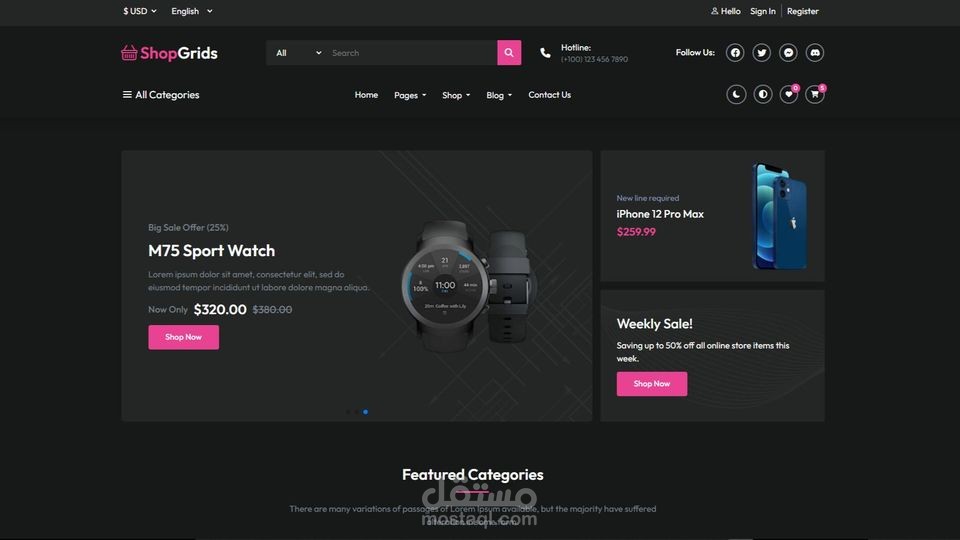Open the shopping cart icon
Viewport: 960px width, 540px height.
[x=815, y=94]
